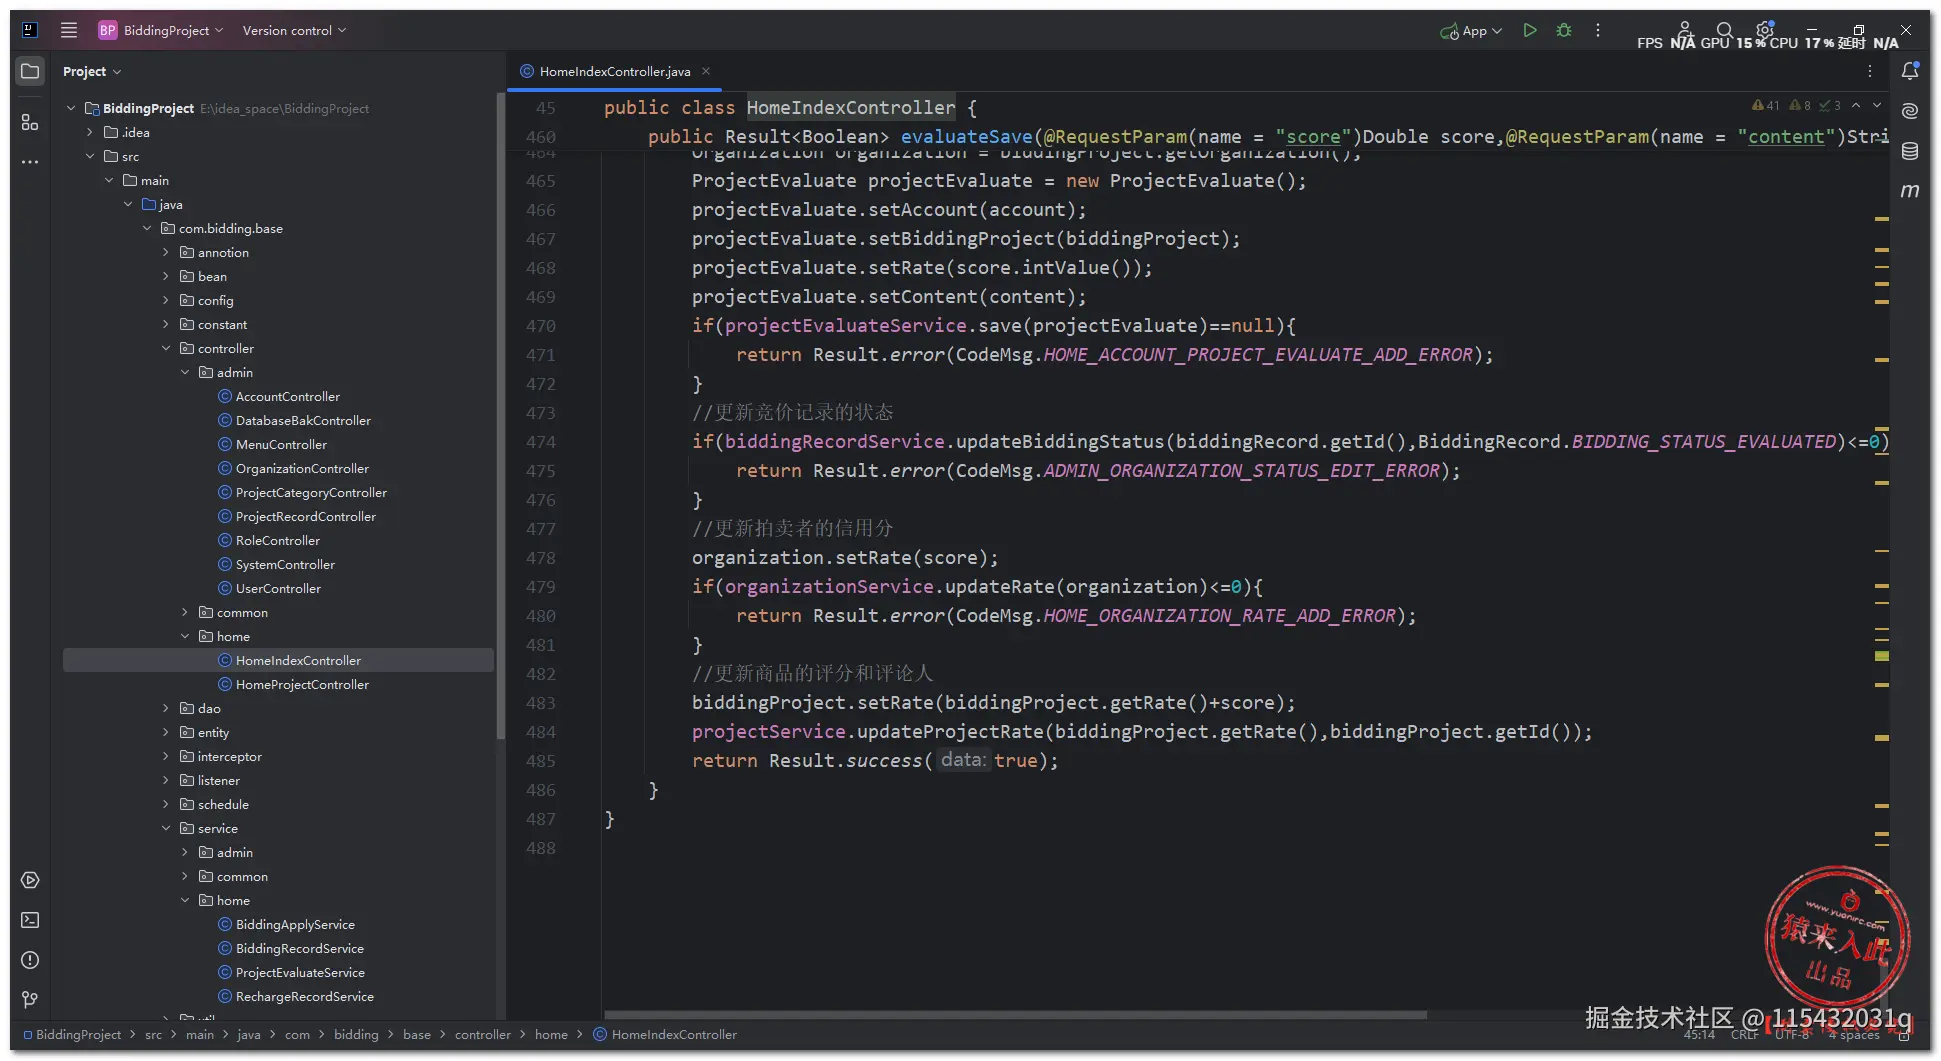Open the Notifications panel

(1910, 71)
